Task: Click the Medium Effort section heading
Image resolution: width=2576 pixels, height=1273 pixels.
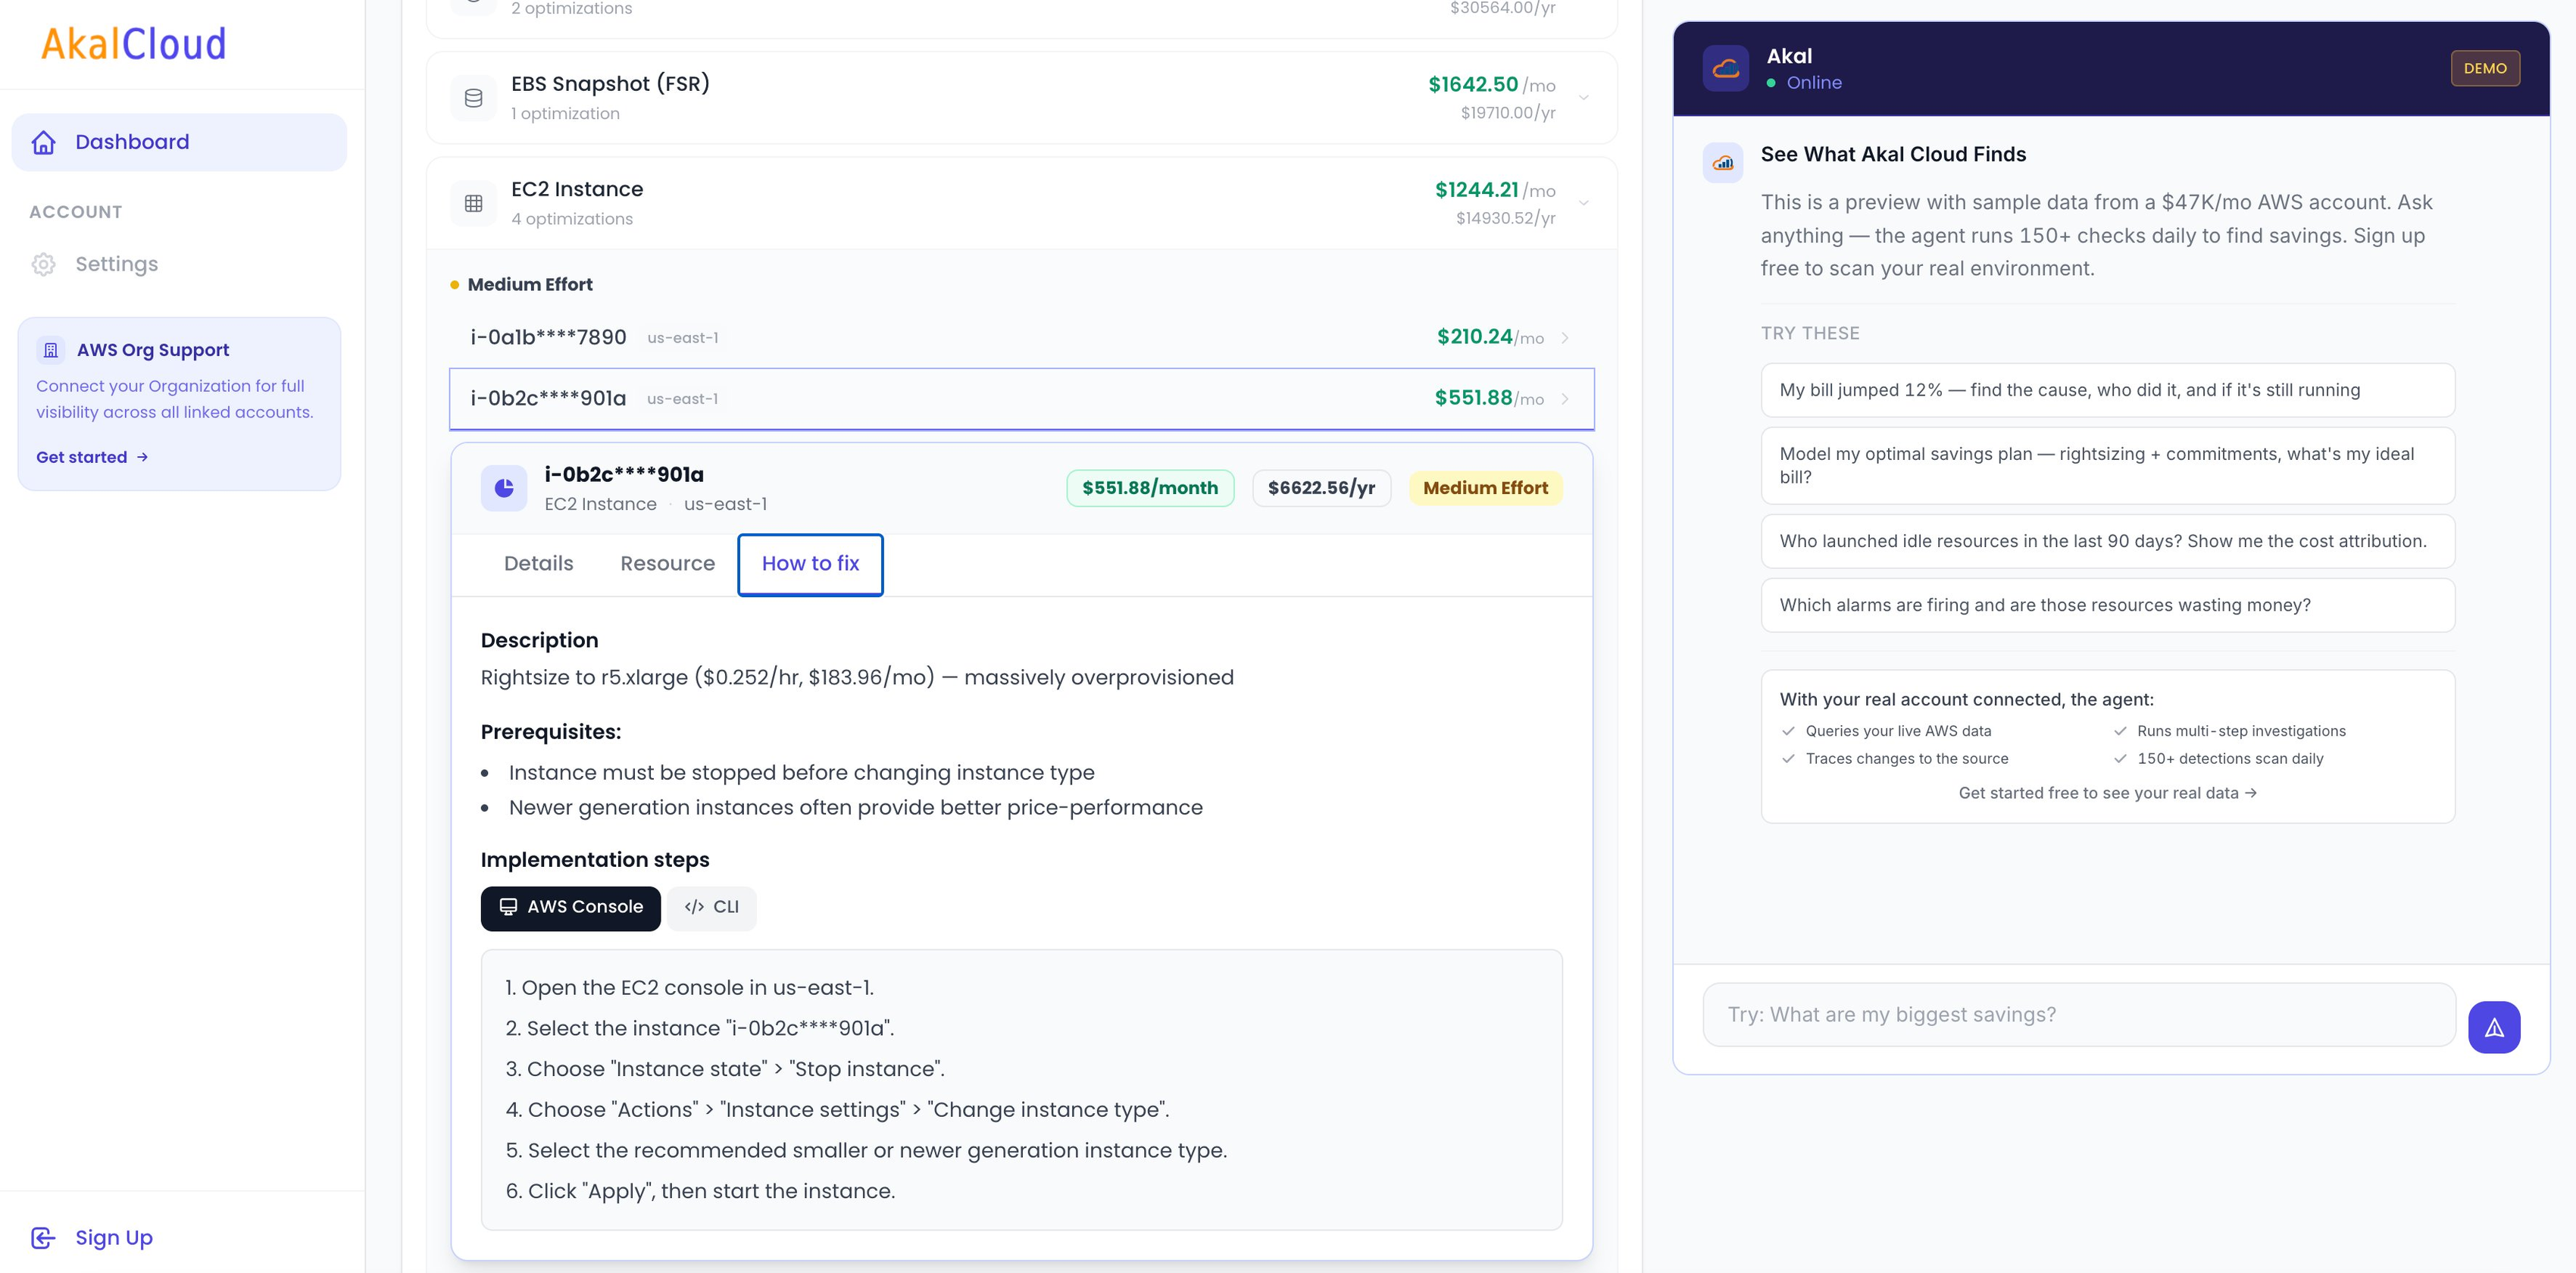Action: pos(530,285)
